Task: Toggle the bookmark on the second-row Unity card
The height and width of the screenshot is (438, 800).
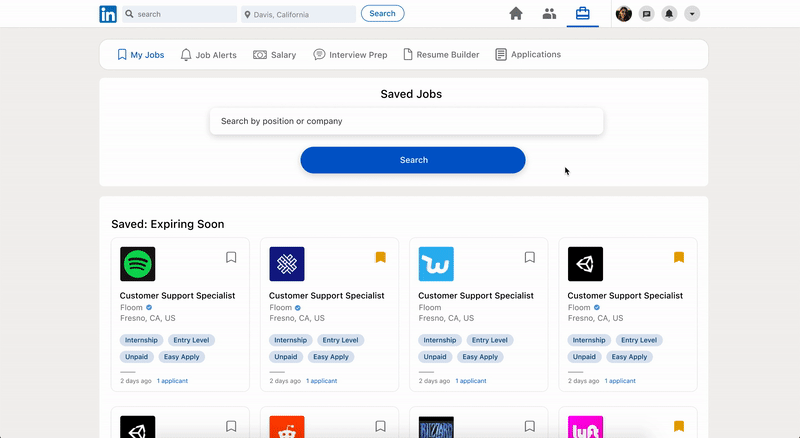Action: click(231, 426)
